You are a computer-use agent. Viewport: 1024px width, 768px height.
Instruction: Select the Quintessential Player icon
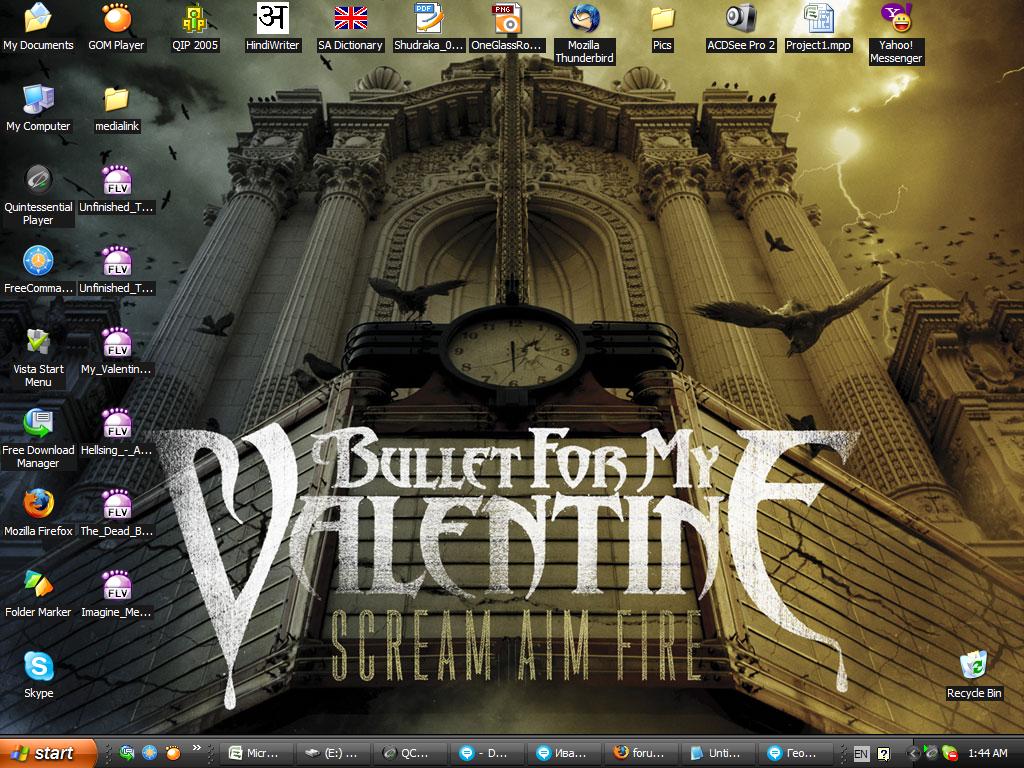pos(39,181)
